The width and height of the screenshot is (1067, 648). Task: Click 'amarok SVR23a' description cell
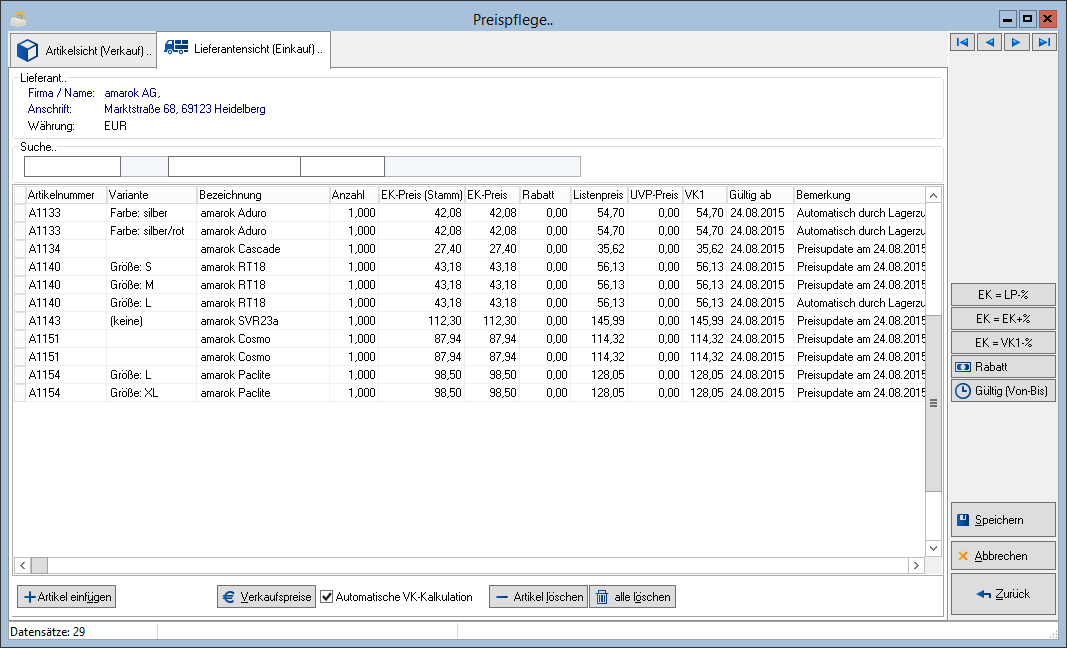tap(263, 321)
